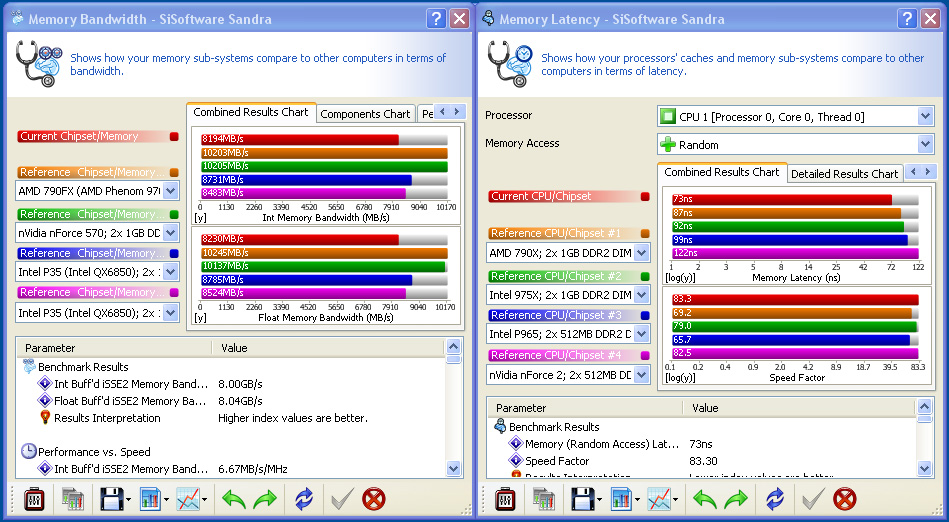Click bar chart icon in Memory Latency toolbar

click(621, 499)
